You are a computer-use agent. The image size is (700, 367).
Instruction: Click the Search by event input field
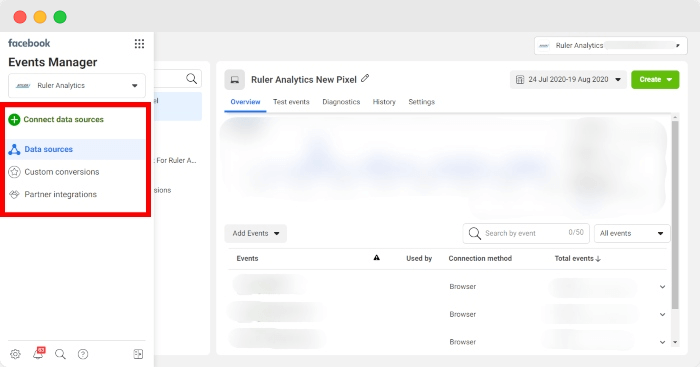pos(526,233)
